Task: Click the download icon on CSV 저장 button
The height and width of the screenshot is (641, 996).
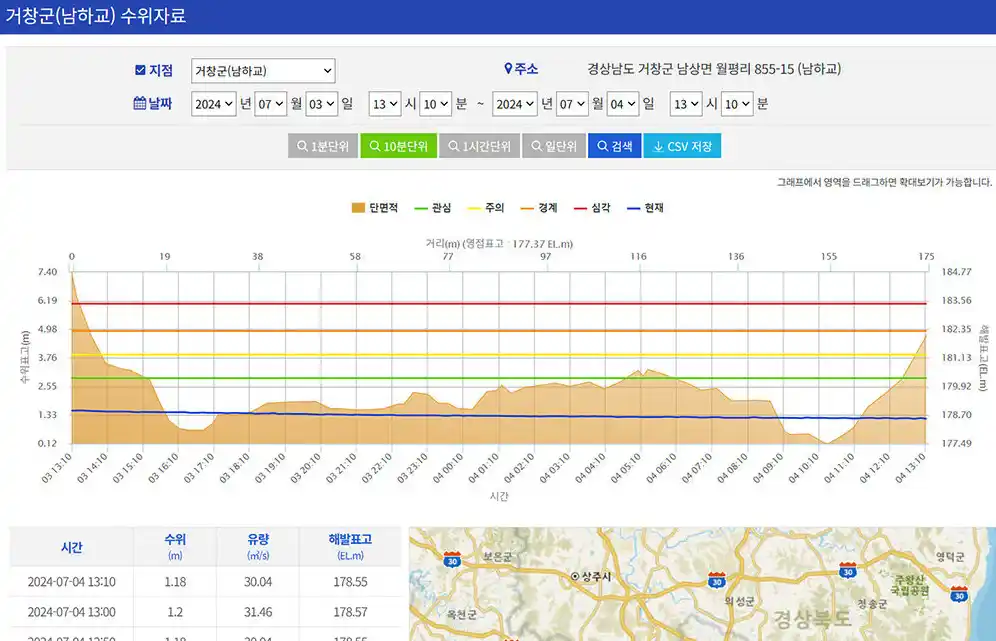Action: point(659,145)
